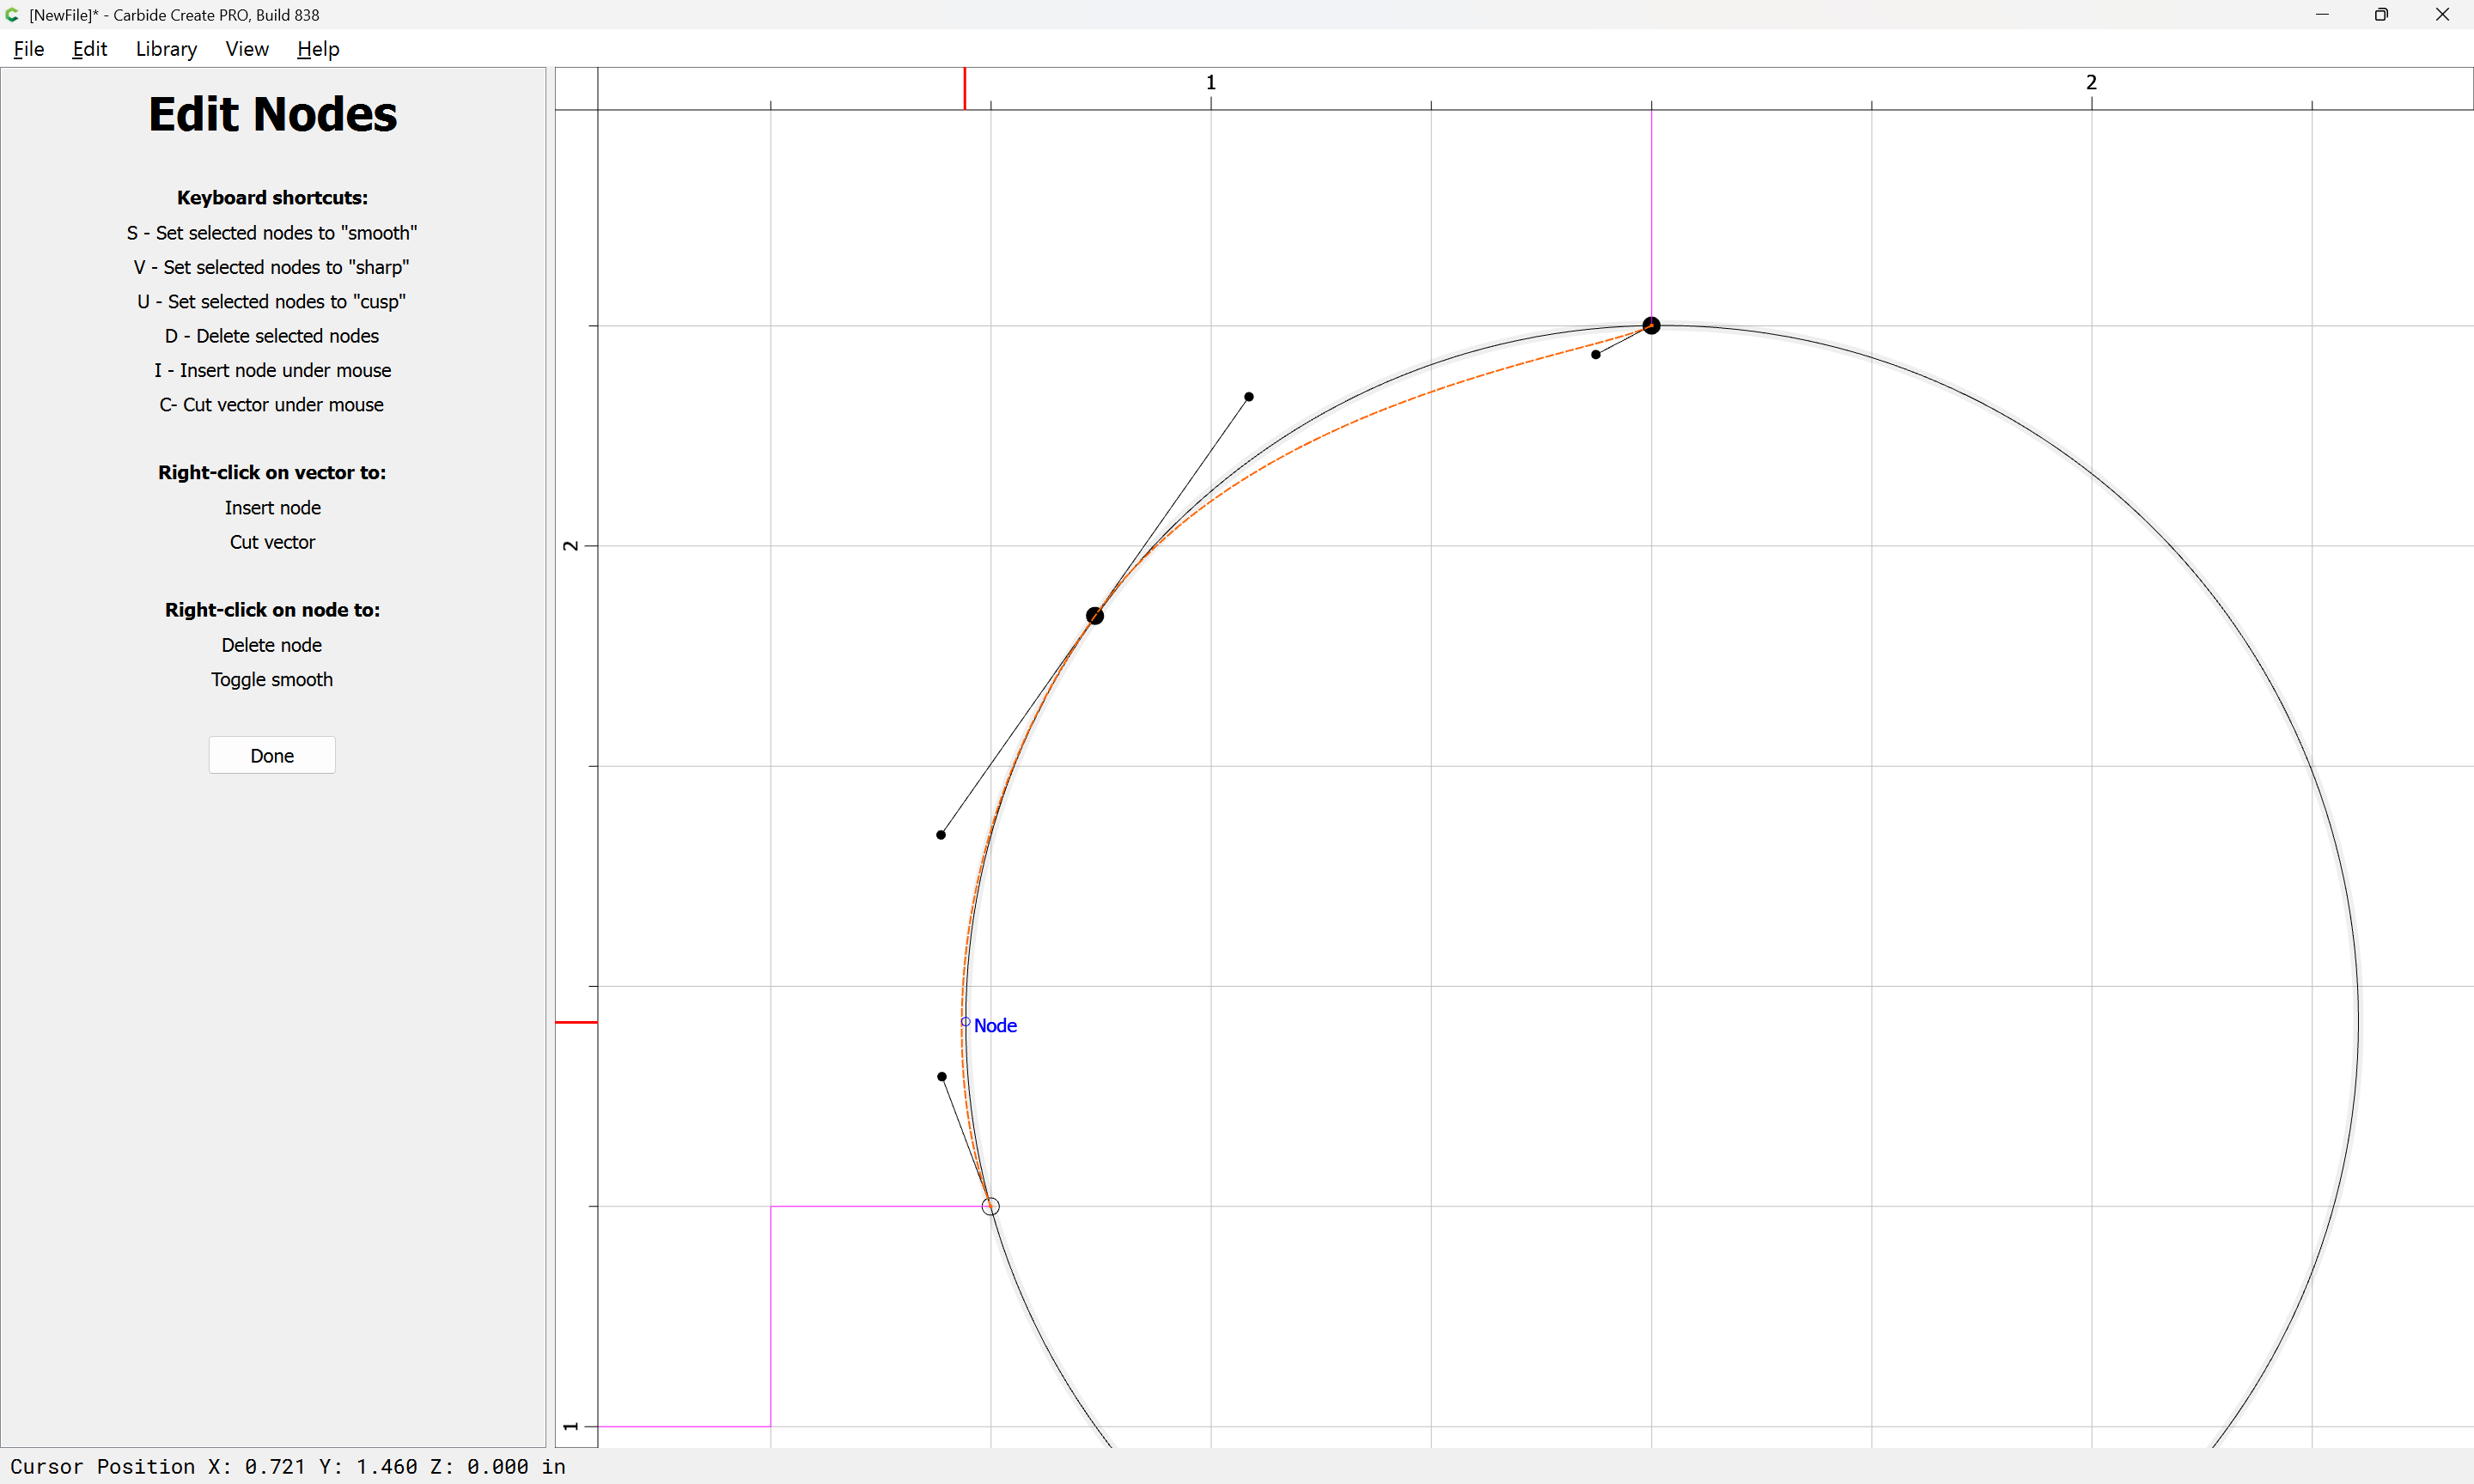Click the red marker on the vertical ruler
The width and height of the screenshot is (2474, 1484).
coord(576,1022)
